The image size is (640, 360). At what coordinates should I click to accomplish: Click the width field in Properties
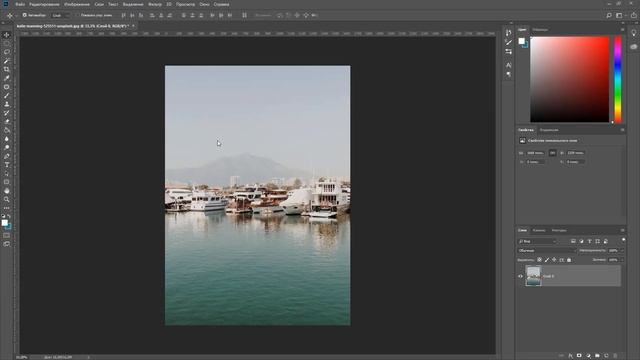coord(535,153)
